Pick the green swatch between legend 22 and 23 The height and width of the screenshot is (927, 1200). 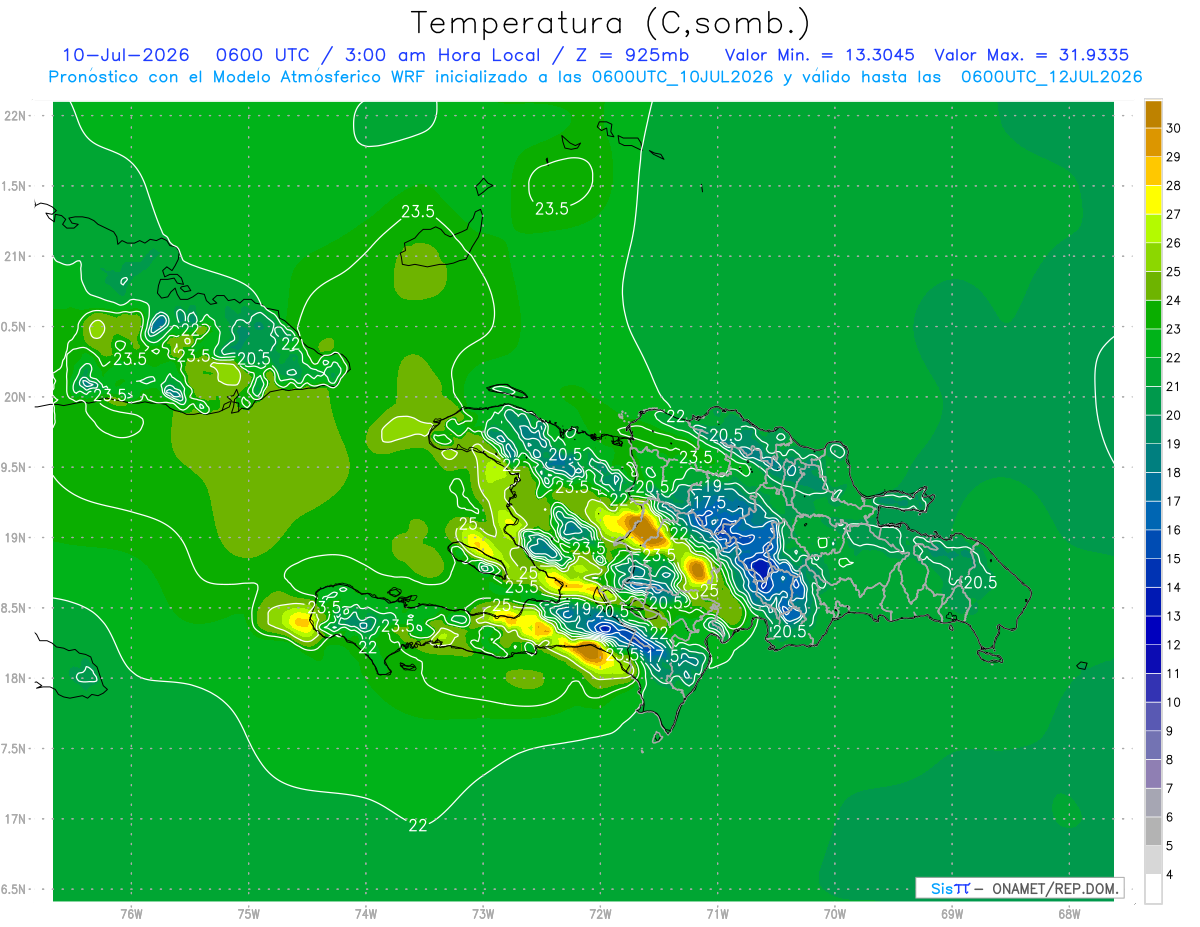pos(1153,343)
